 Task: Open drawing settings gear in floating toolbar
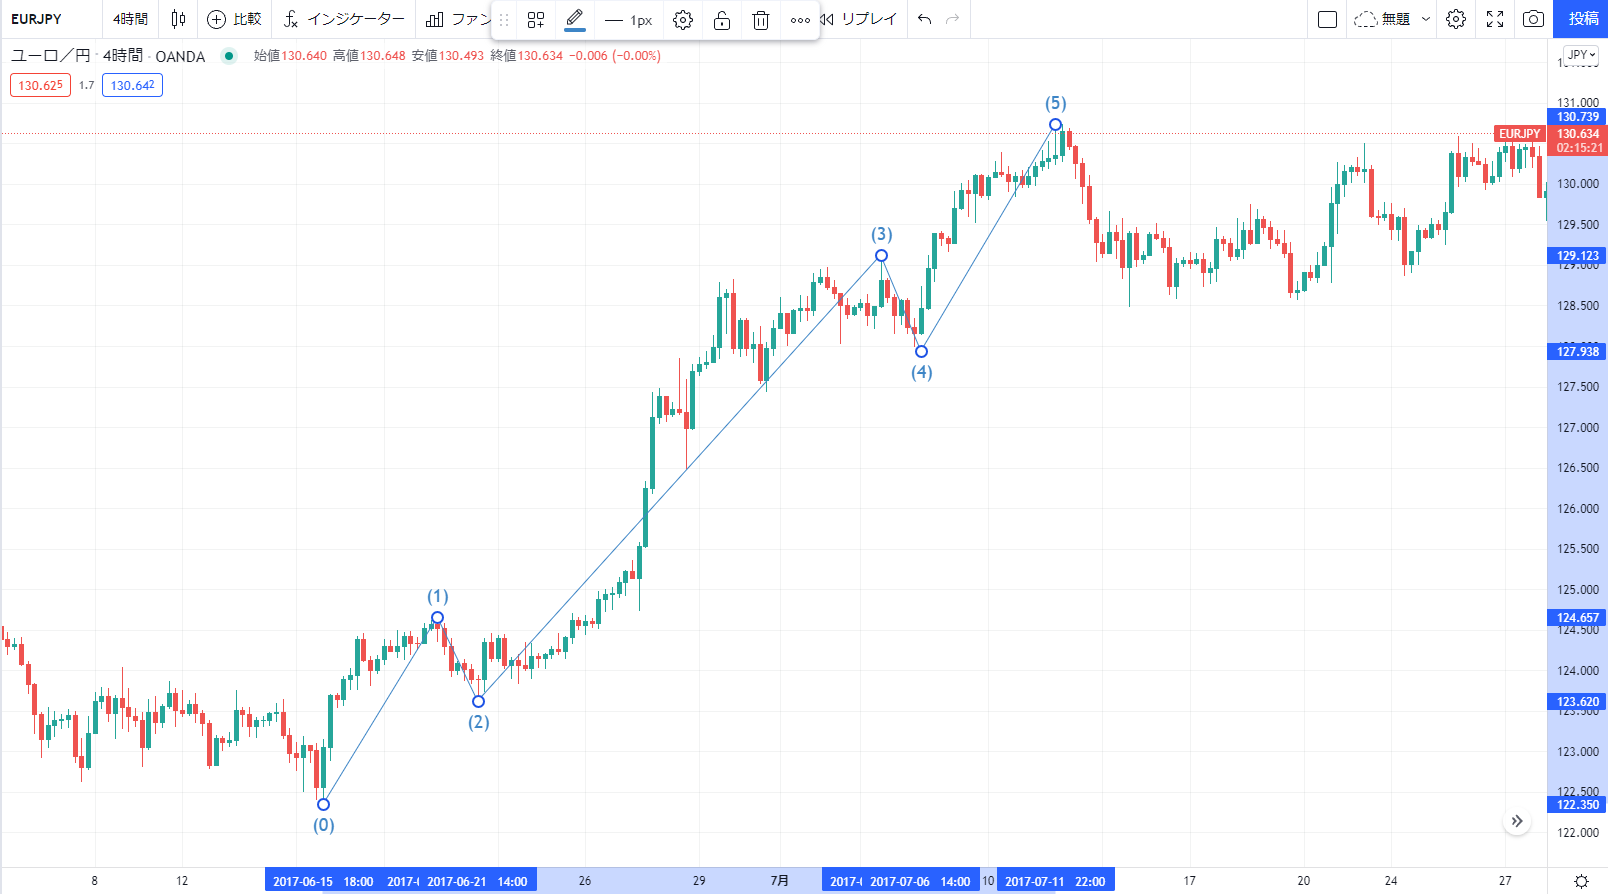[x=683, y=20]
